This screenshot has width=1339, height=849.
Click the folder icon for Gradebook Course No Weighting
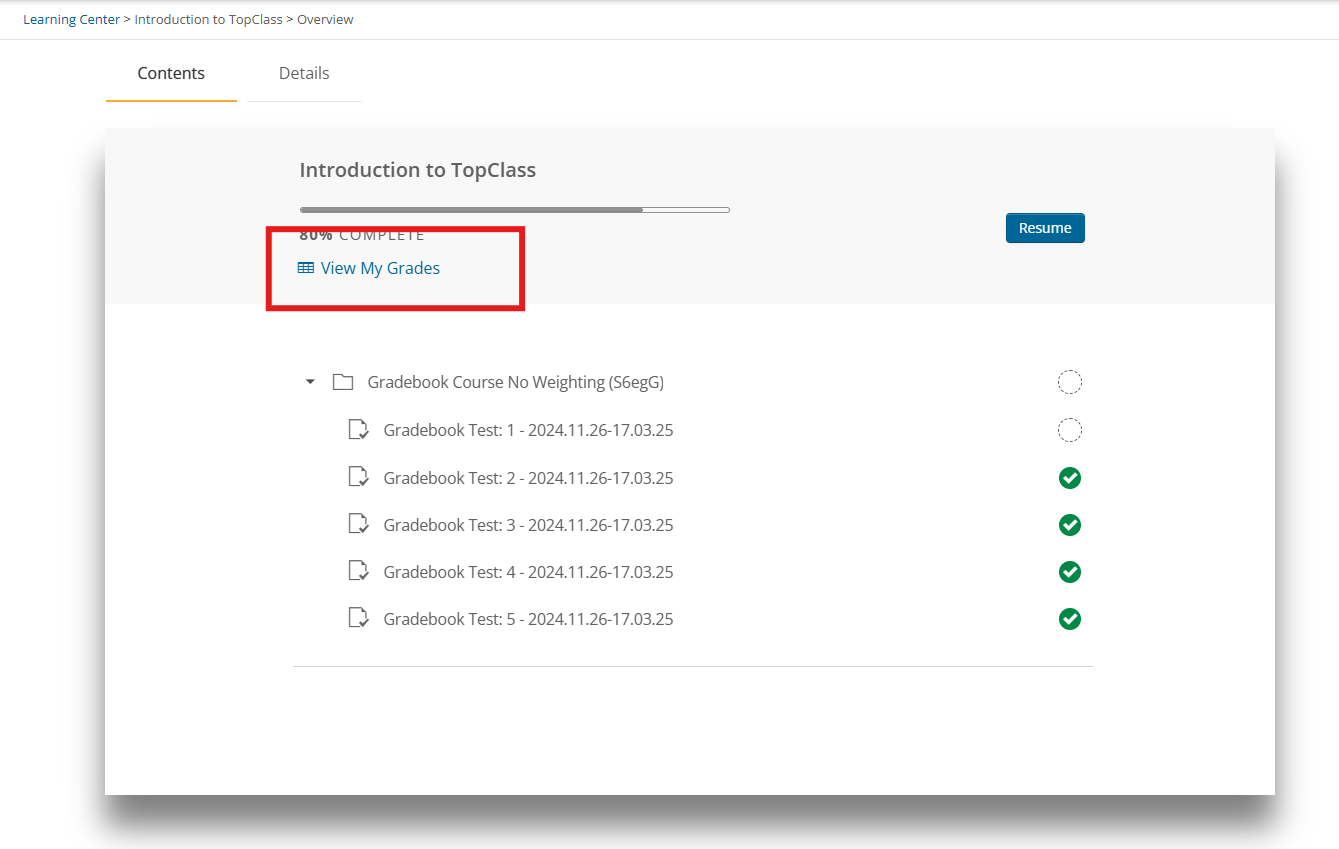coord(343,382)
